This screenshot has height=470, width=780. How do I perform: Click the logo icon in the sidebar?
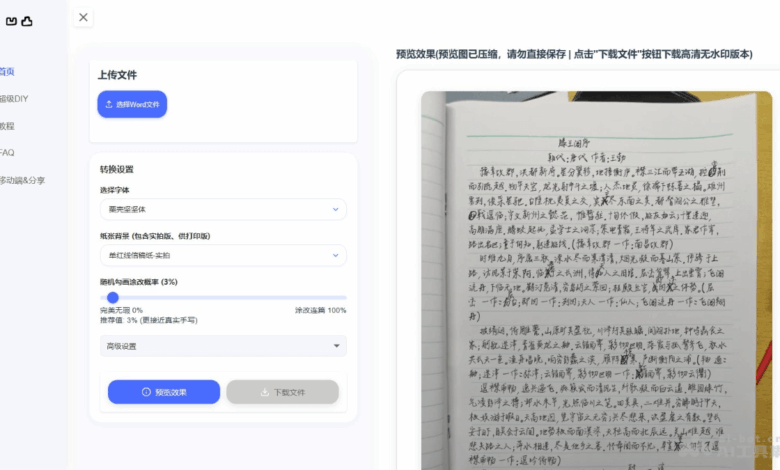[x=19, y=21]
